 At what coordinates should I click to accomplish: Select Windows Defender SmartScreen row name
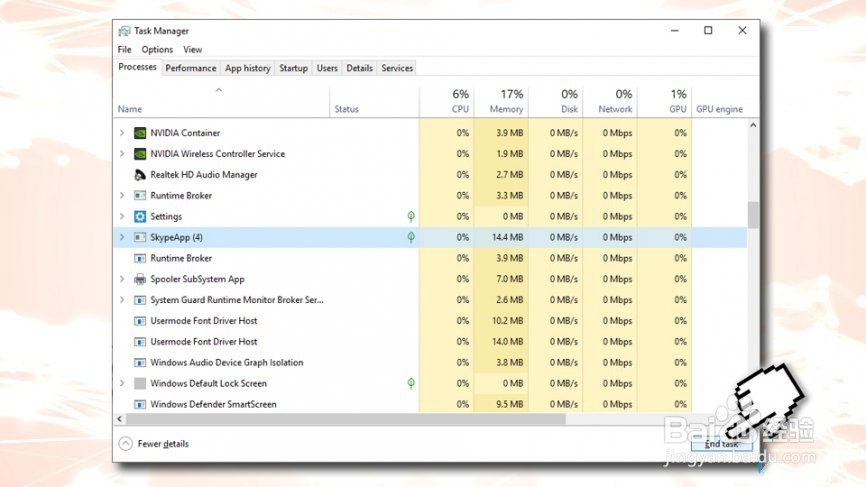(x=213, y=404)
